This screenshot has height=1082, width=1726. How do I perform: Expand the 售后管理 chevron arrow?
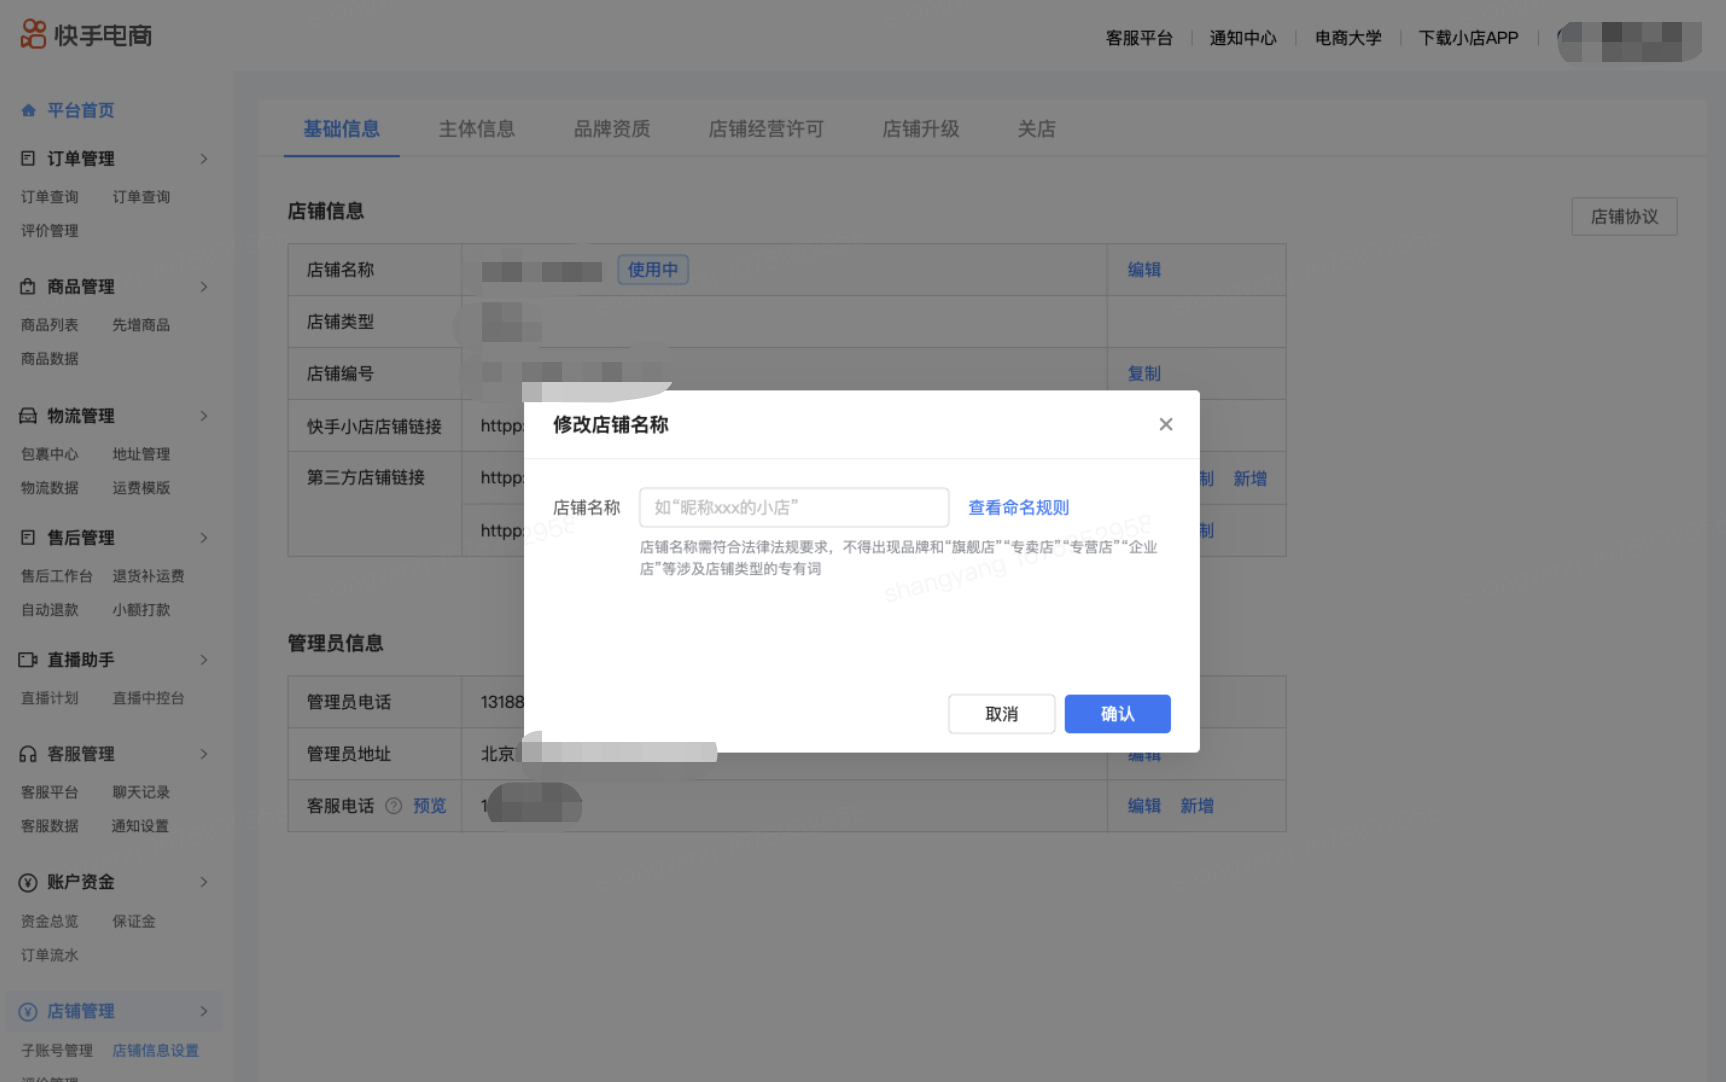pyautogui.click(x=204, y=538)
